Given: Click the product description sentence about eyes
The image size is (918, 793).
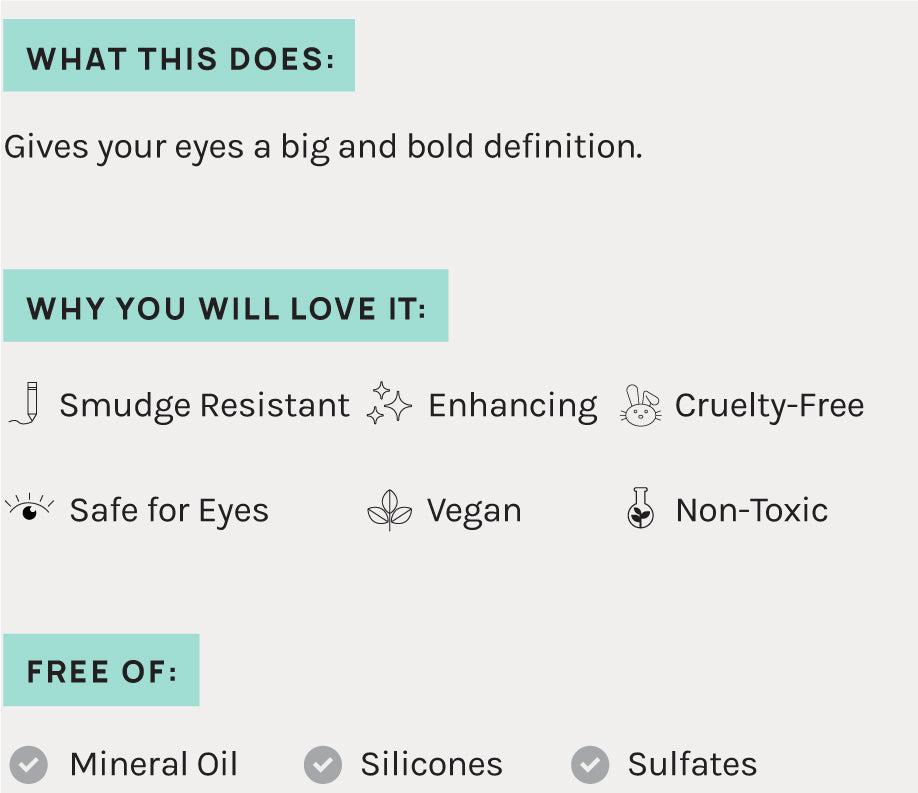Looking at the screenshot, I should [323, 147].
